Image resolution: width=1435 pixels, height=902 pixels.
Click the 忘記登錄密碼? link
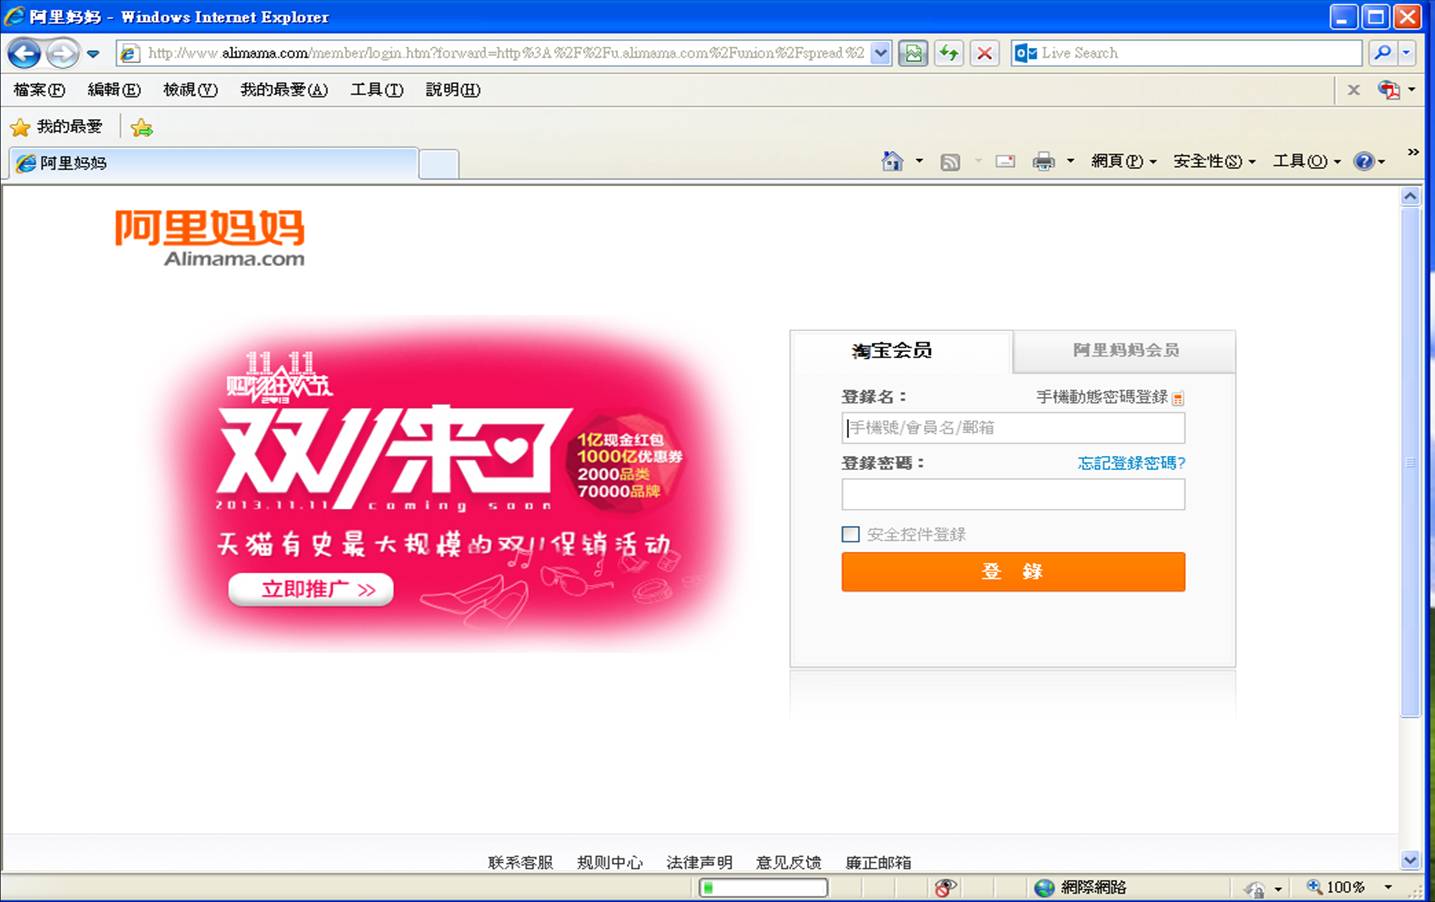coord(1131,463)
